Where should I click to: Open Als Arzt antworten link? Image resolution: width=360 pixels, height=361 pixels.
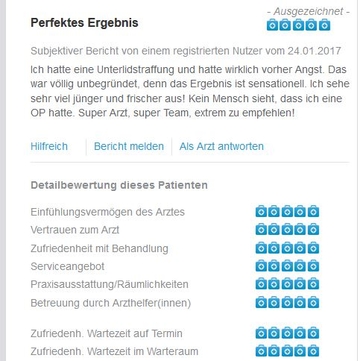pos(221,146)
